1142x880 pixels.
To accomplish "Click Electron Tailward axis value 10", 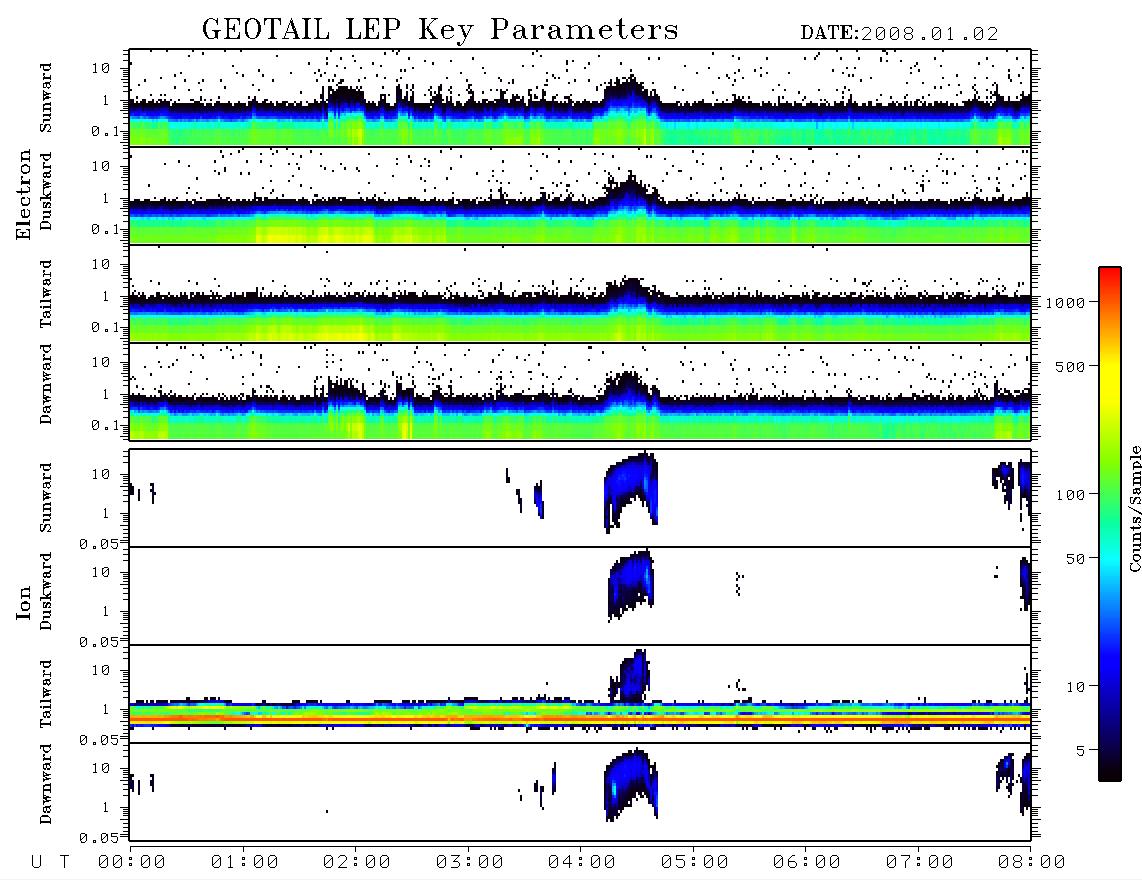I will pos(101,264).
